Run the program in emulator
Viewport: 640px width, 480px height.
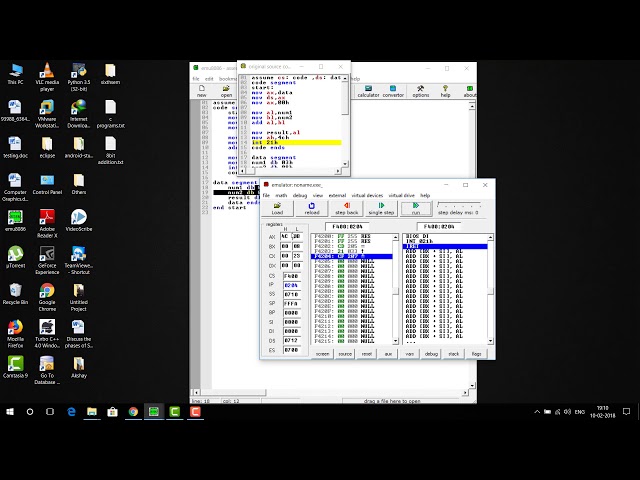point(416,209)
